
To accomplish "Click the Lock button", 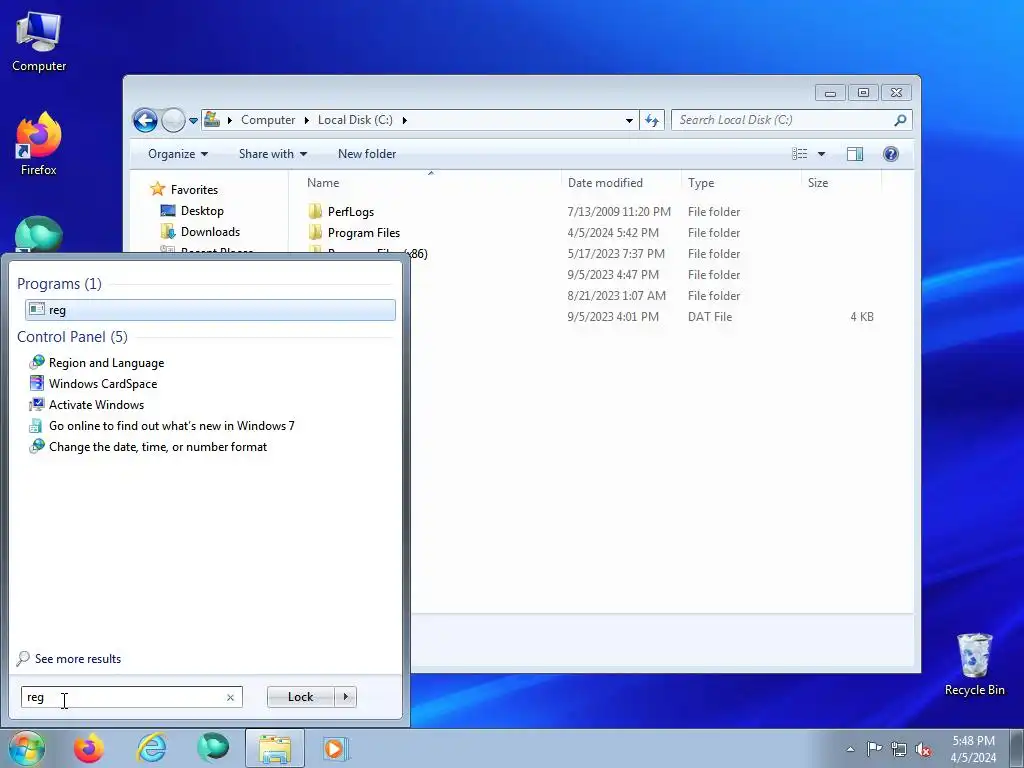I will coord(300,697).
